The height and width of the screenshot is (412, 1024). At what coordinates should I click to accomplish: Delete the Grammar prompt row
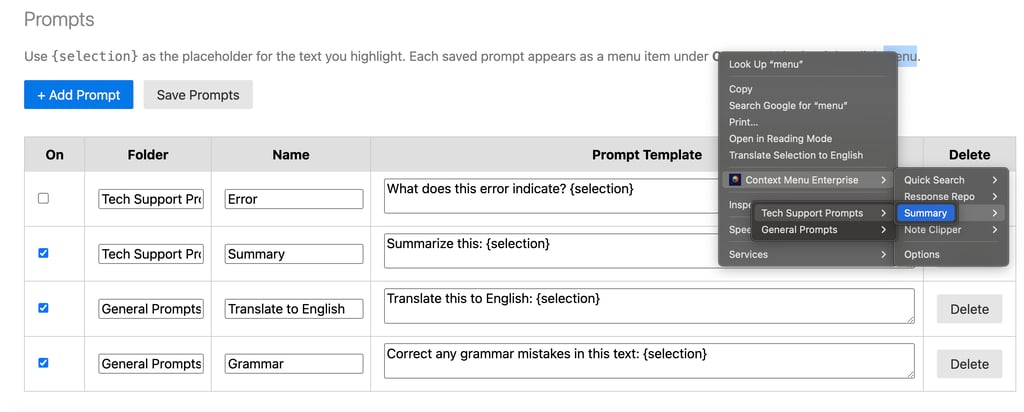point(968,364)
